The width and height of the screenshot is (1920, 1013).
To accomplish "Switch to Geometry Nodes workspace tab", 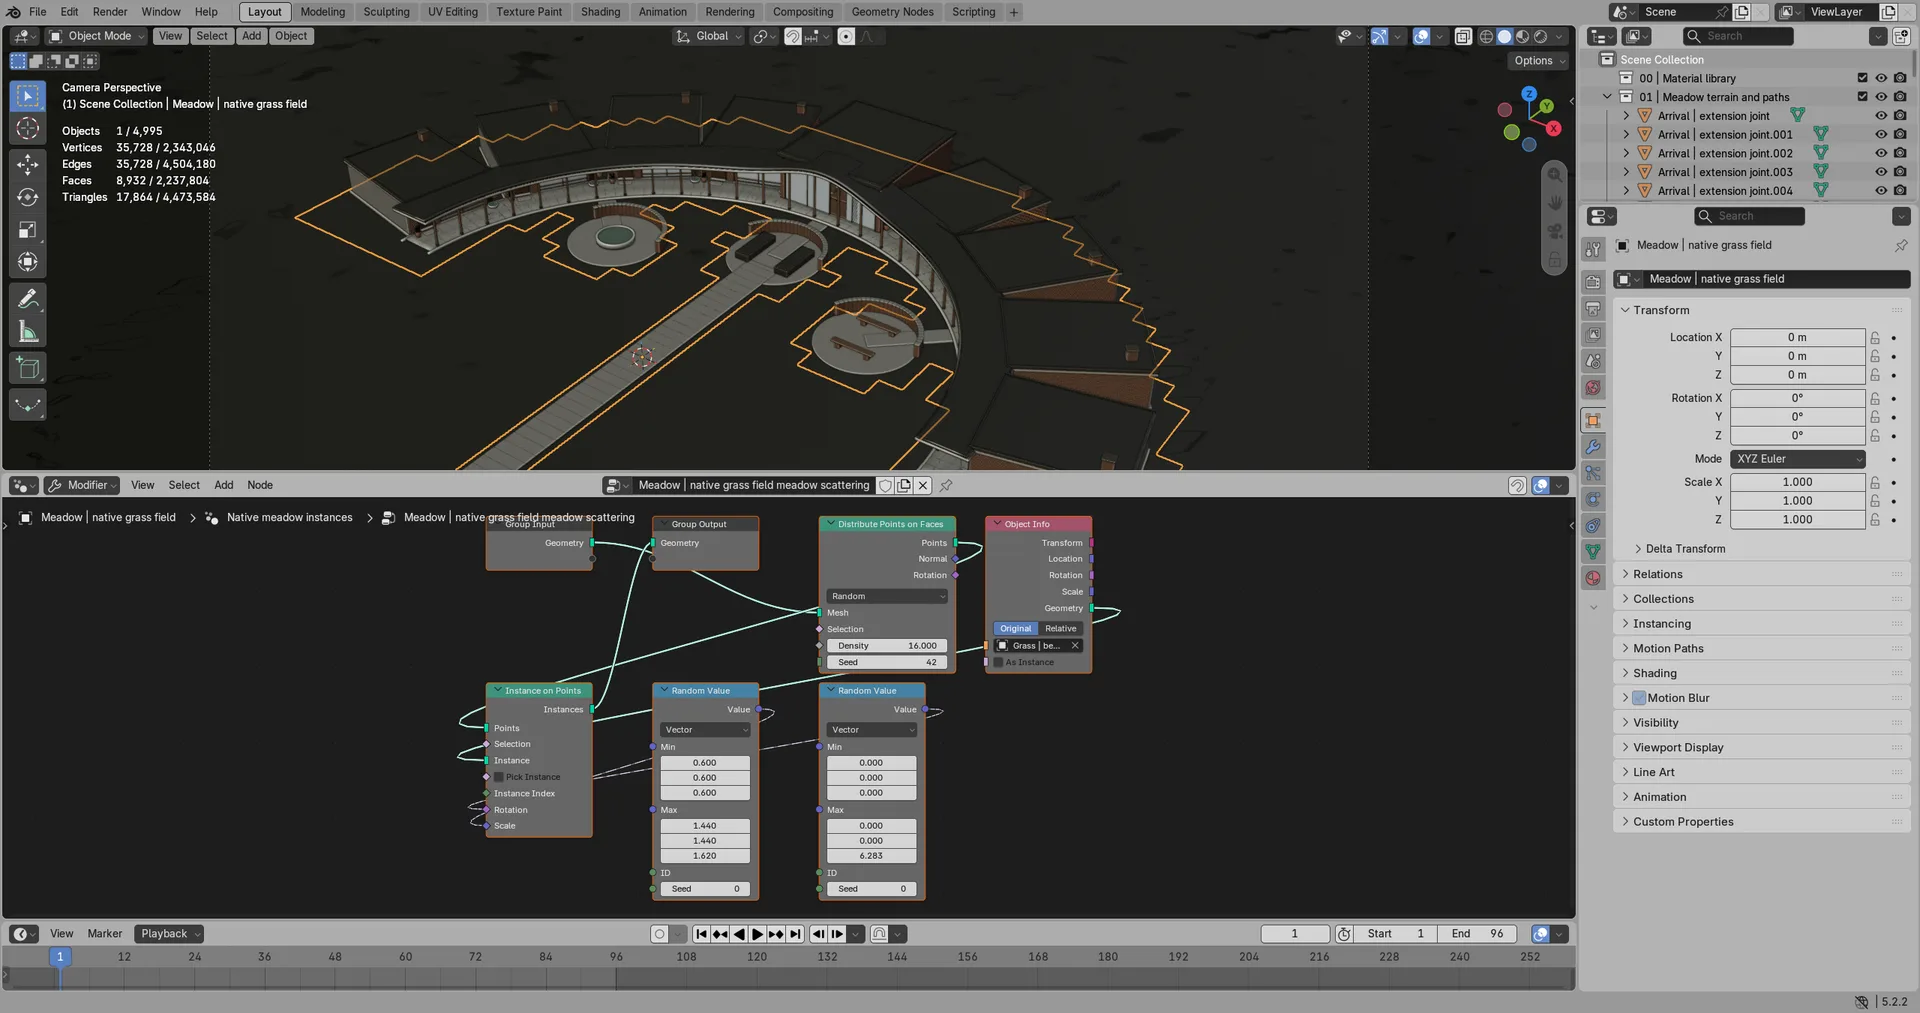I will pos(892,12).
